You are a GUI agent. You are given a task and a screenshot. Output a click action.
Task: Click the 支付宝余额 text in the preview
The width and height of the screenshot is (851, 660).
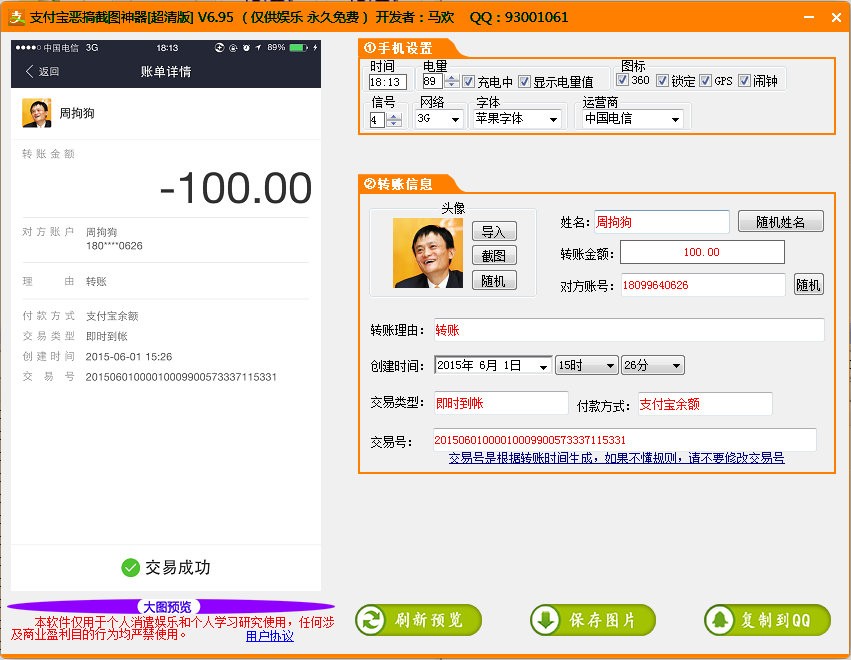(x=112, y=316)
